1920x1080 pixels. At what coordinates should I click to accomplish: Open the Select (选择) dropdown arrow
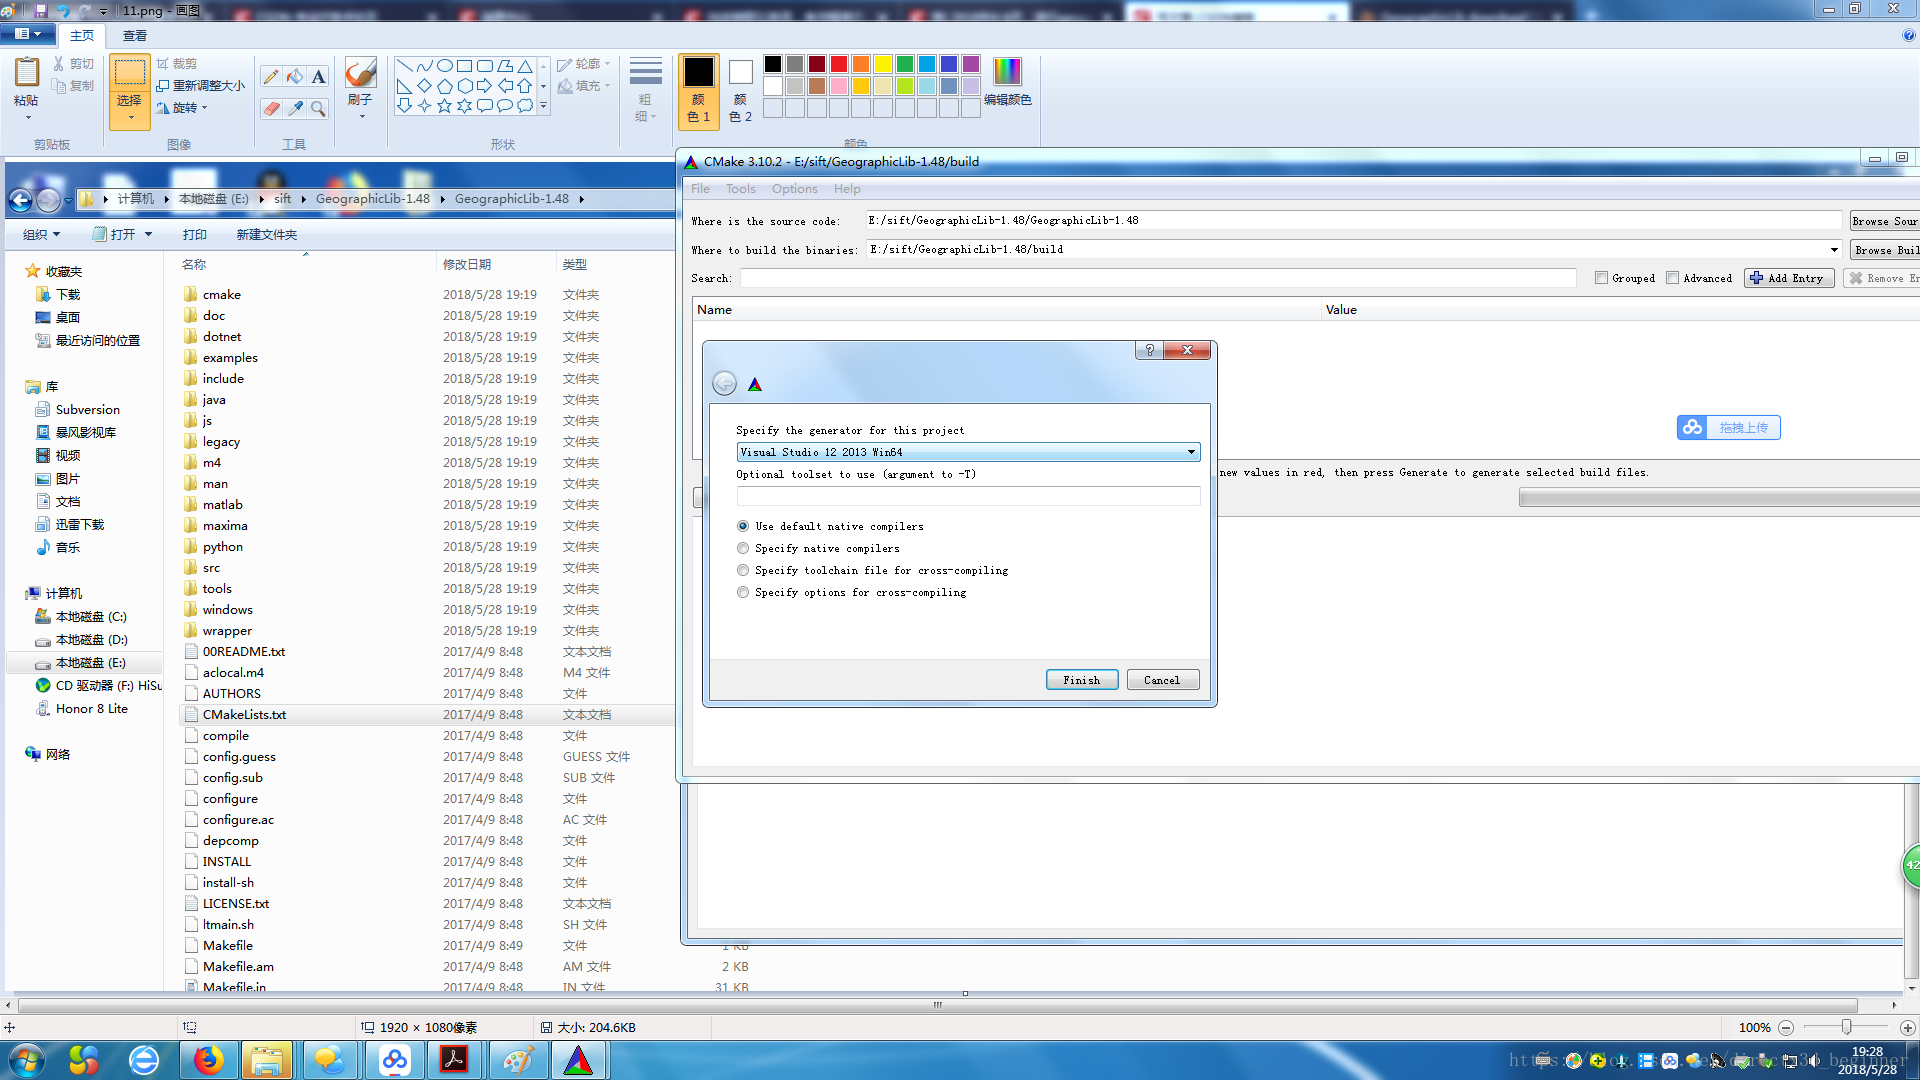point(130,118)
